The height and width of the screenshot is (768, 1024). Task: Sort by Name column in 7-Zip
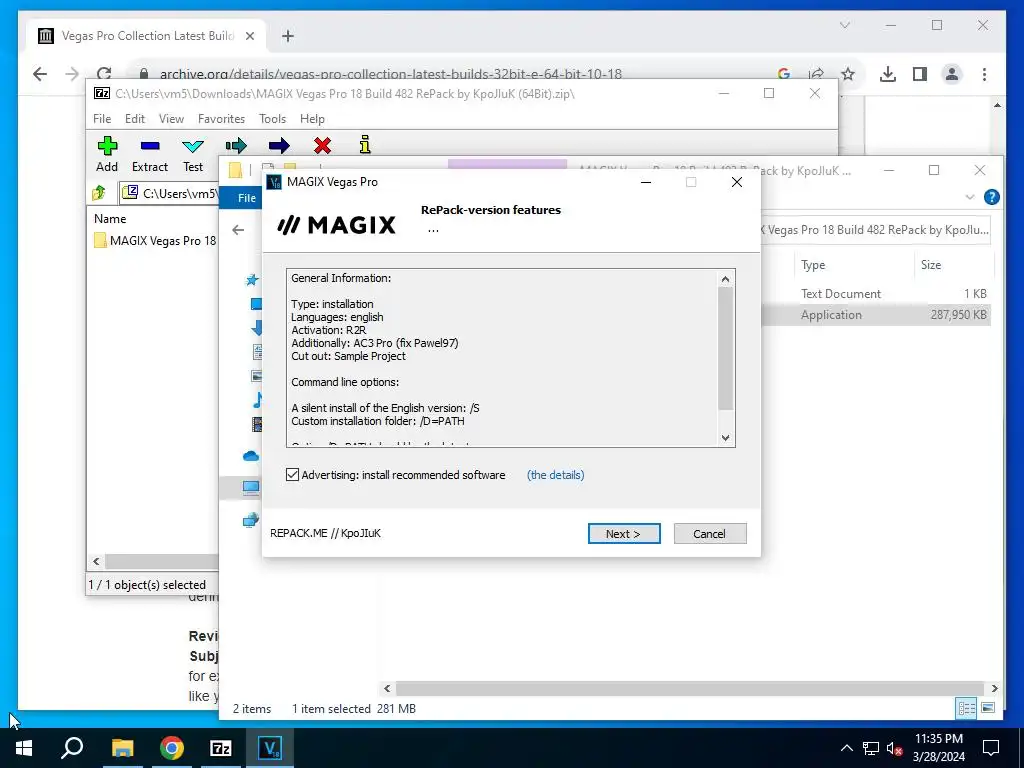[x=110, y=219]
